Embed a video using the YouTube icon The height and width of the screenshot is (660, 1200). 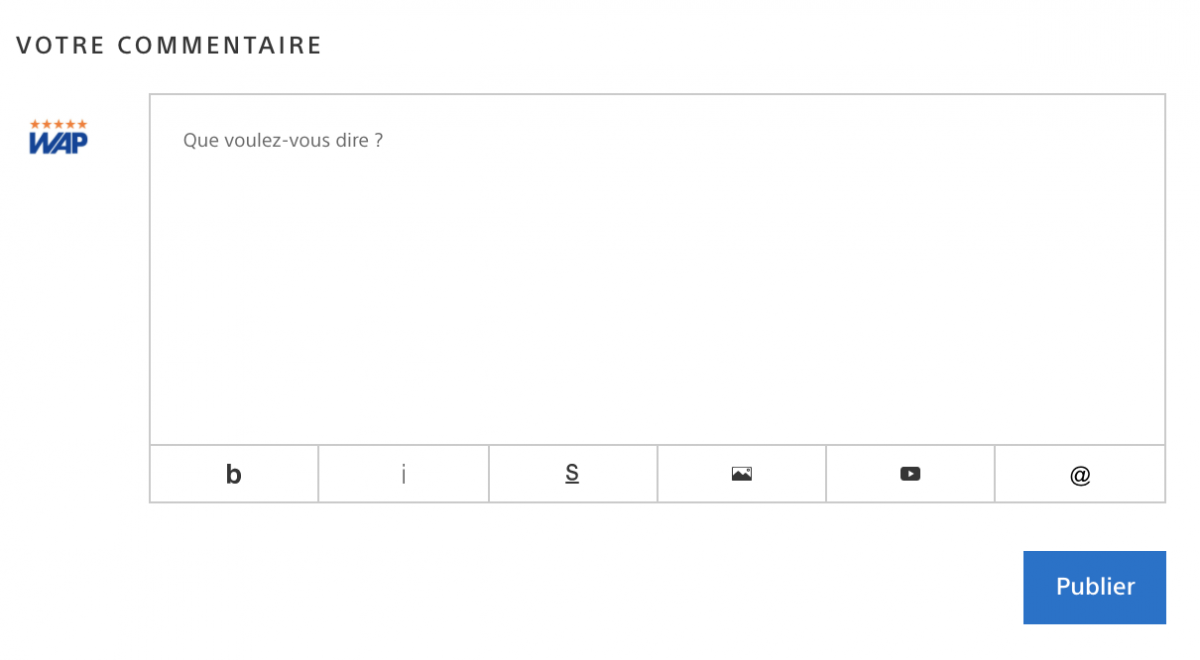(910, 474)
